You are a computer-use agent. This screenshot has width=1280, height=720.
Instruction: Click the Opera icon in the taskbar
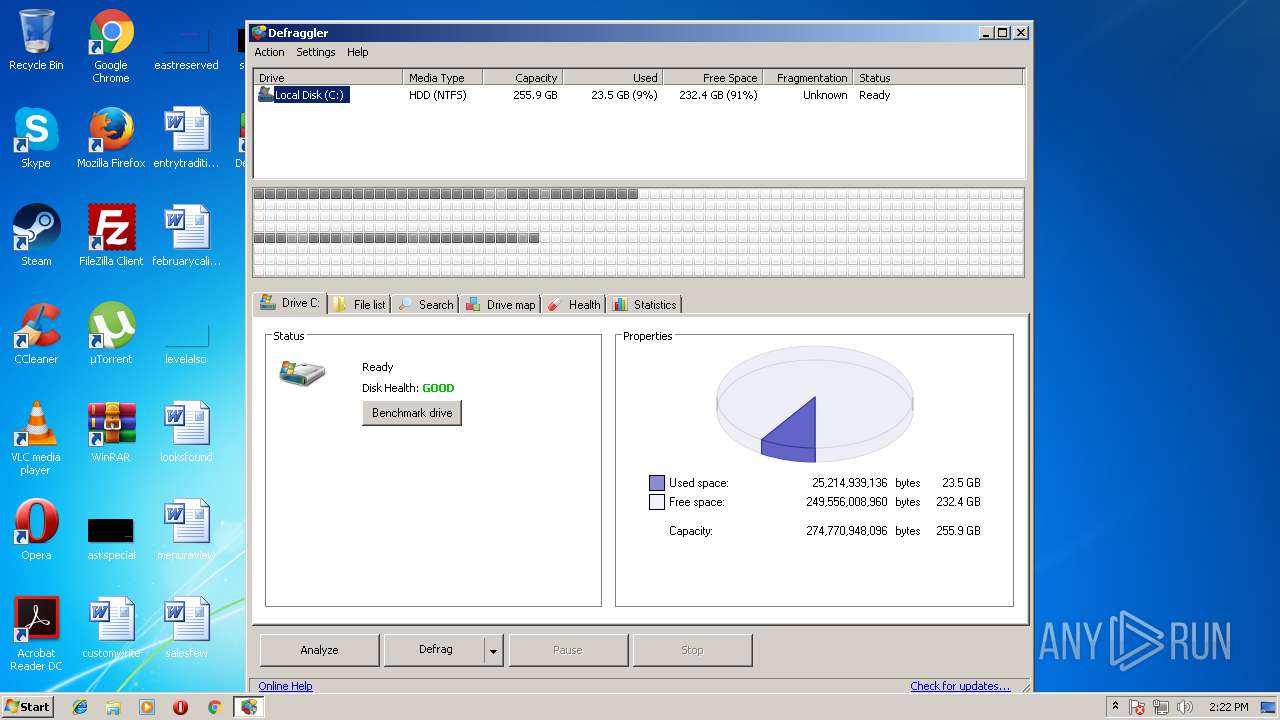click(181, 707)
